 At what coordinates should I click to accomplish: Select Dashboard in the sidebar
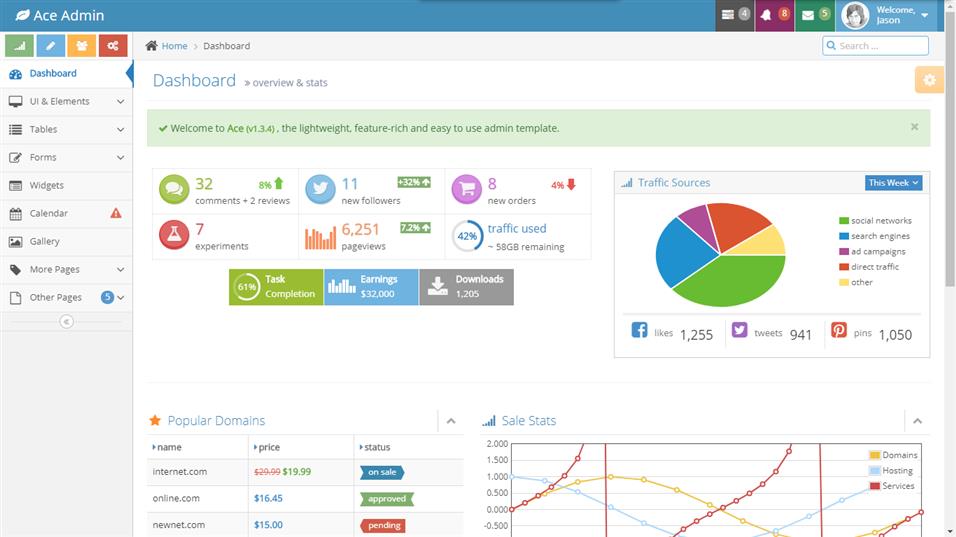(x=66, y=73)
